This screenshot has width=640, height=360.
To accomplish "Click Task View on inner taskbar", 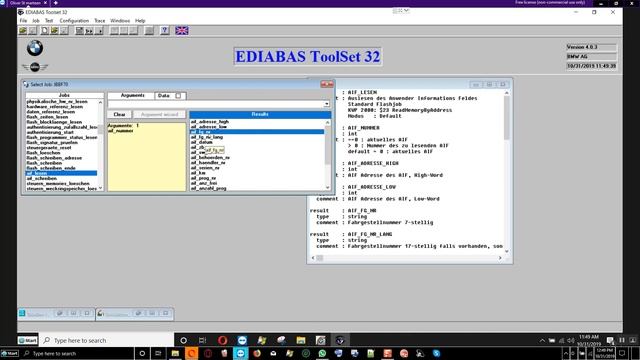I will (x=202, y=340).
